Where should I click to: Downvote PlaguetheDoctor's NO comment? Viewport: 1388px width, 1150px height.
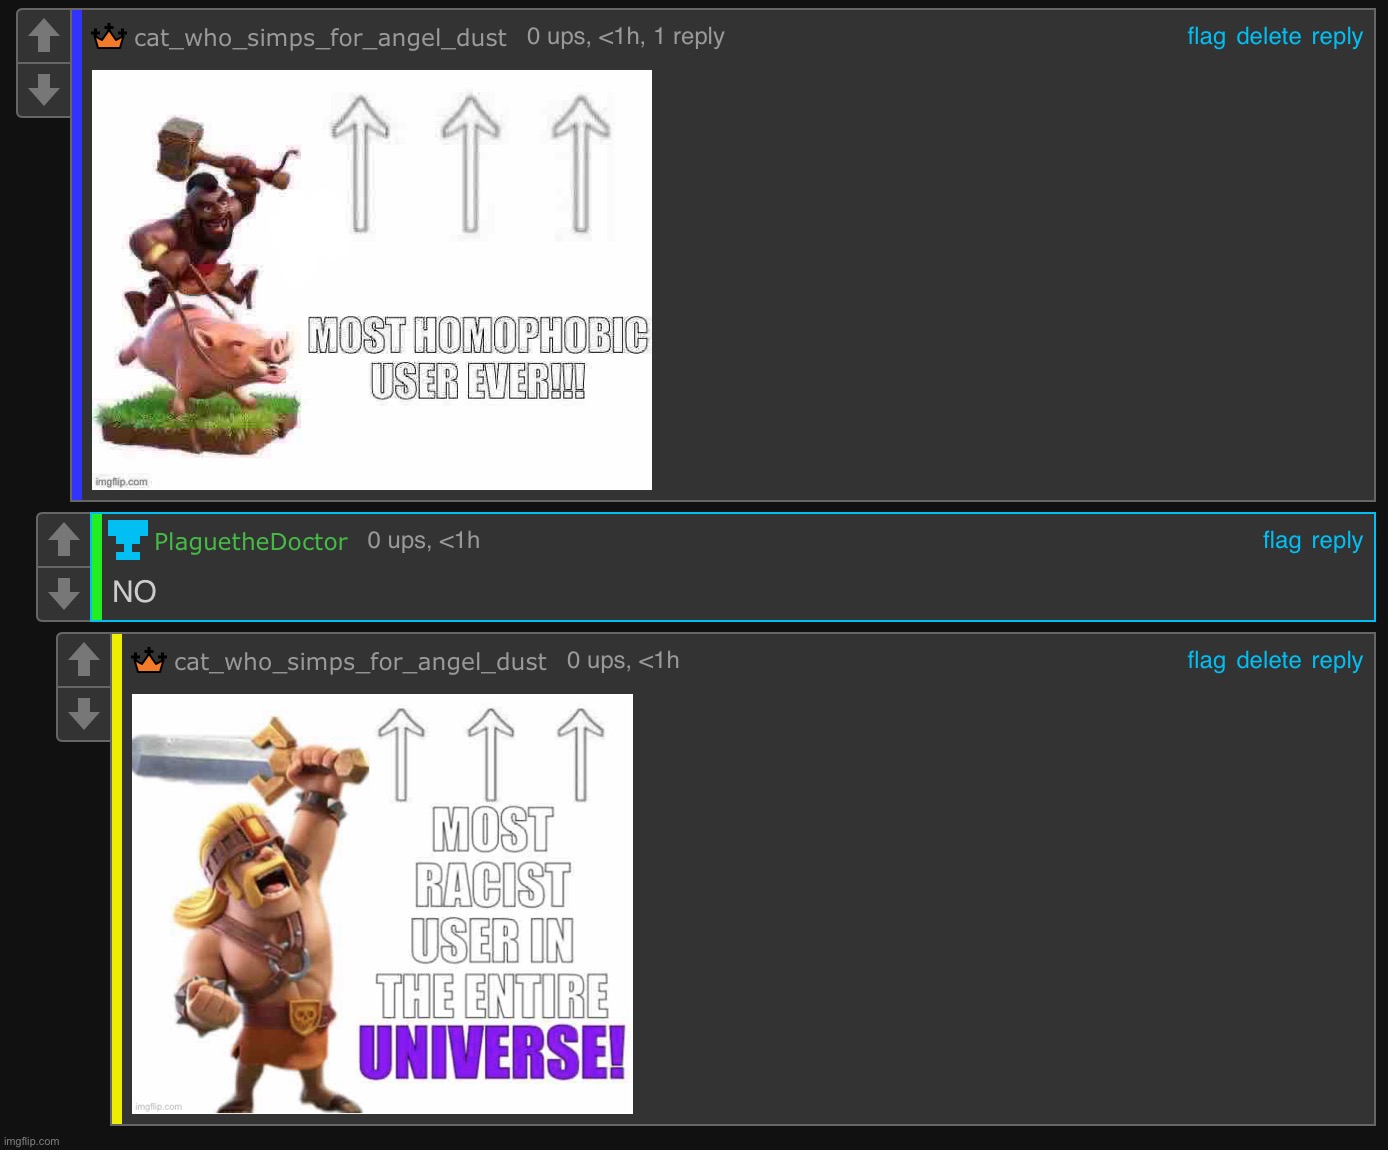click(64, 593)
